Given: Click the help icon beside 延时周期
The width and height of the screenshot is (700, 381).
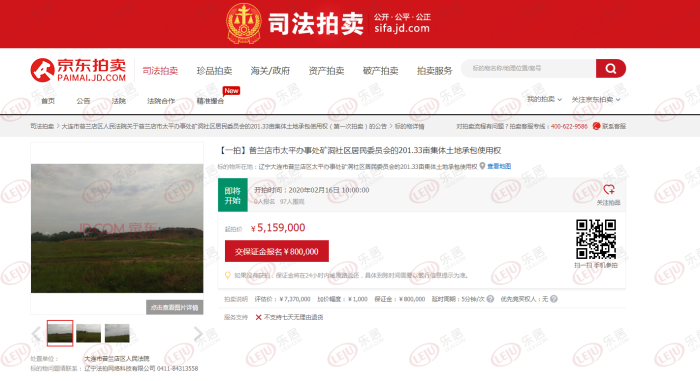Looking at the screenshot, I should (x=490, y=299).
